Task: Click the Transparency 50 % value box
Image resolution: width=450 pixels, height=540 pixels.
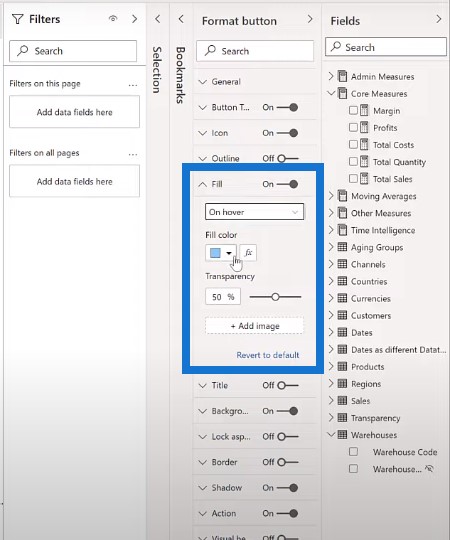Action: [223, 297]
